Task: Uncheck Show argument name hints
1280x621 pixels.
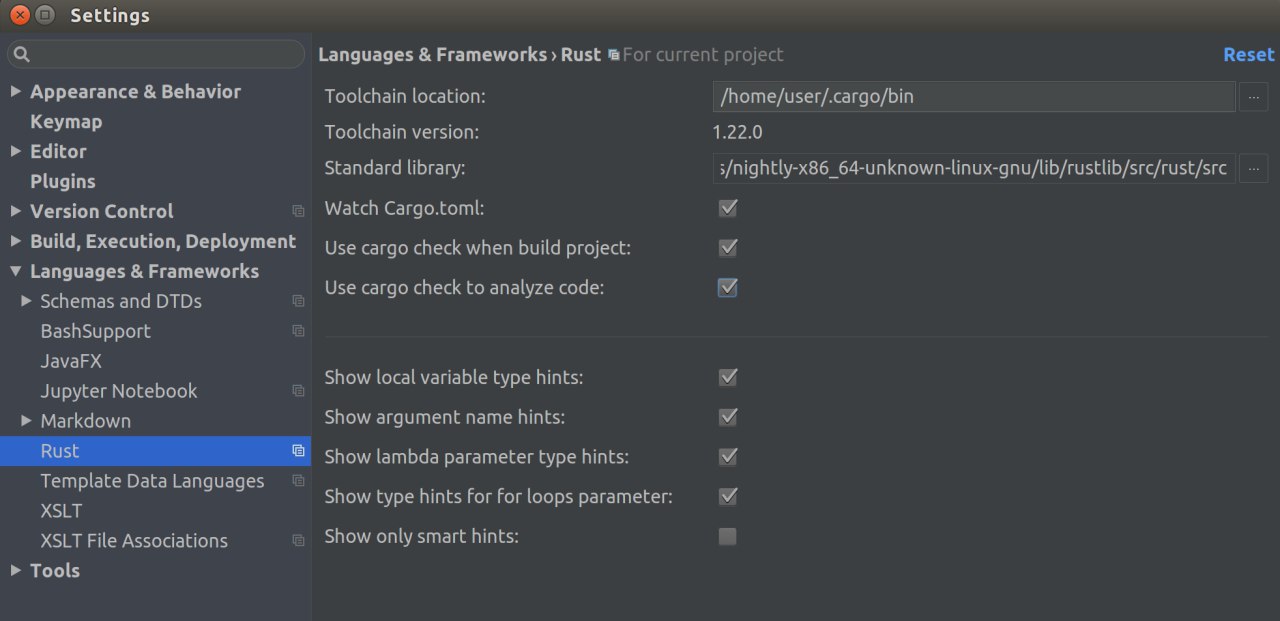Action: coord(728,417)
